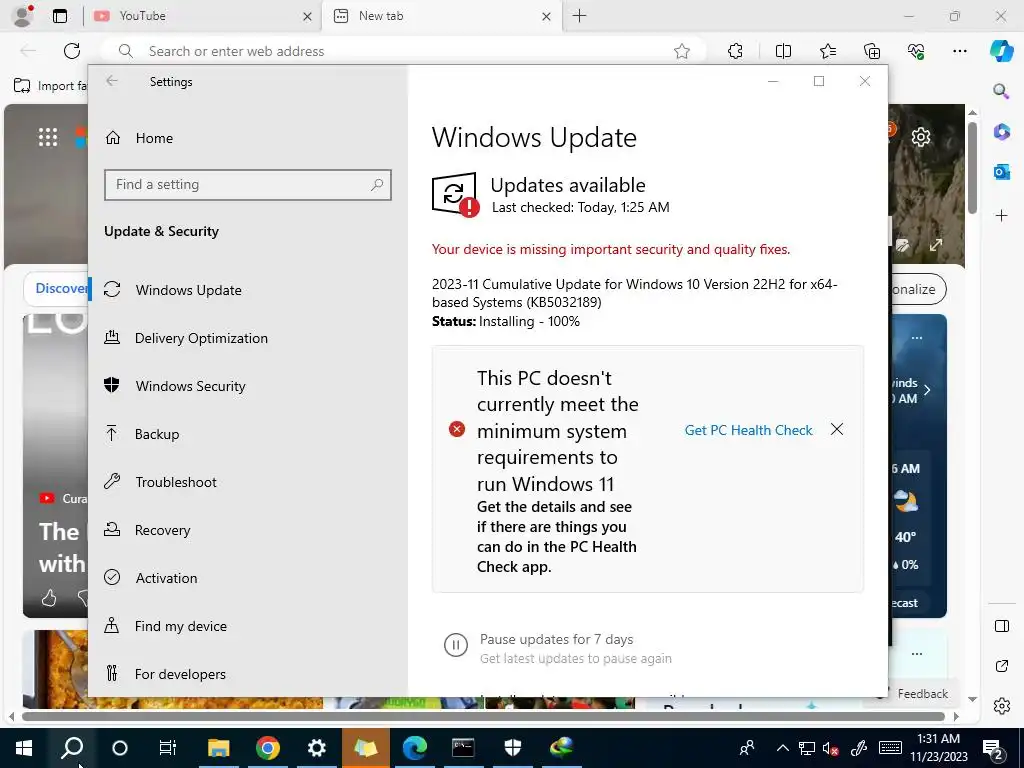Open Edge Collections icon
The image size is (1024, 768).
coord(872,51)
